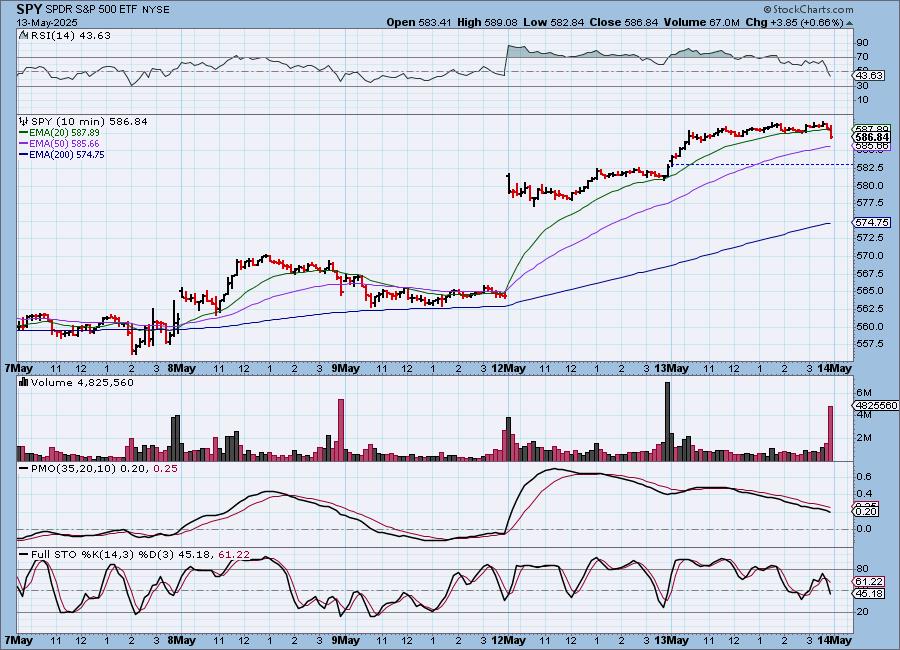Image resolution: width=900 pixels, height=650 pixels.
Task: Click the Chg +3.85 (+0.66%) header value
Action: click(x=794, y=22)
